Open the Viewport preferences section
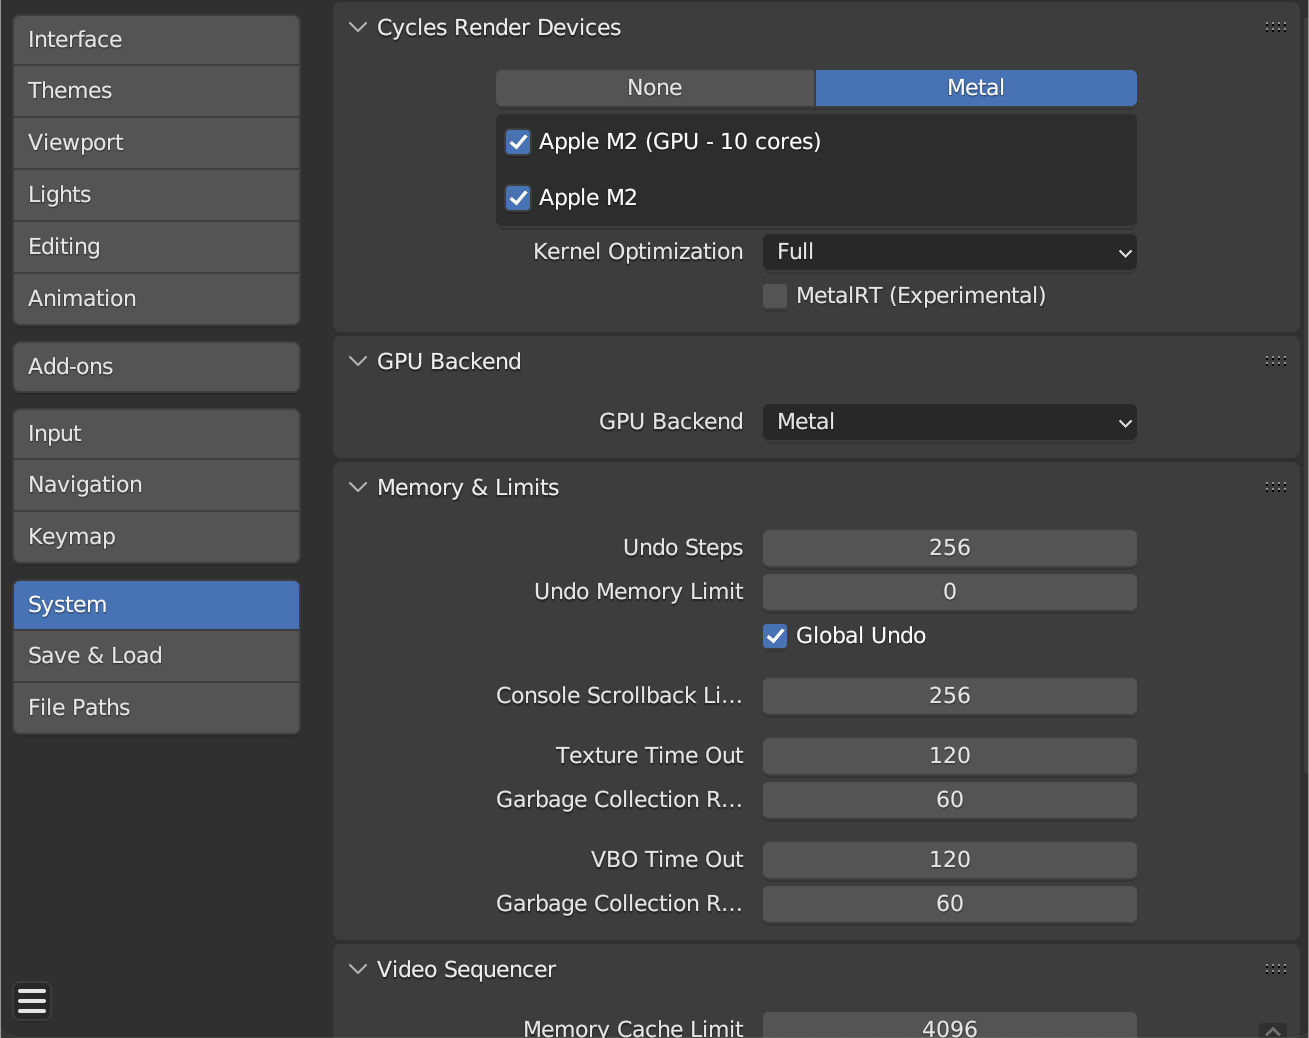The height and width of the screenshot is (1038, 1309). point(157,143)
